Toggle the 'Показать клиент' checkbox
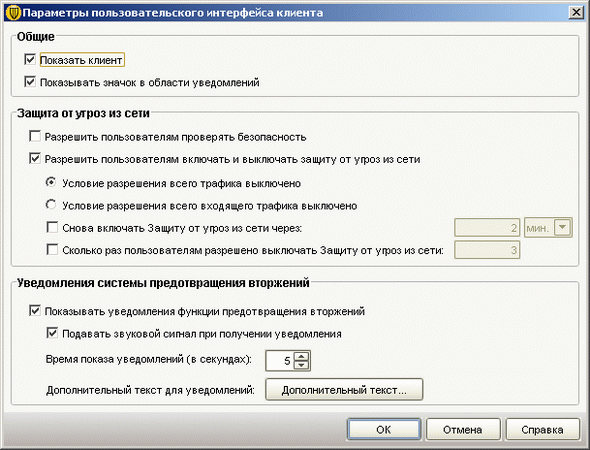Image resolution: width=590 pixels, height=450 pixels. click(30, 59)
